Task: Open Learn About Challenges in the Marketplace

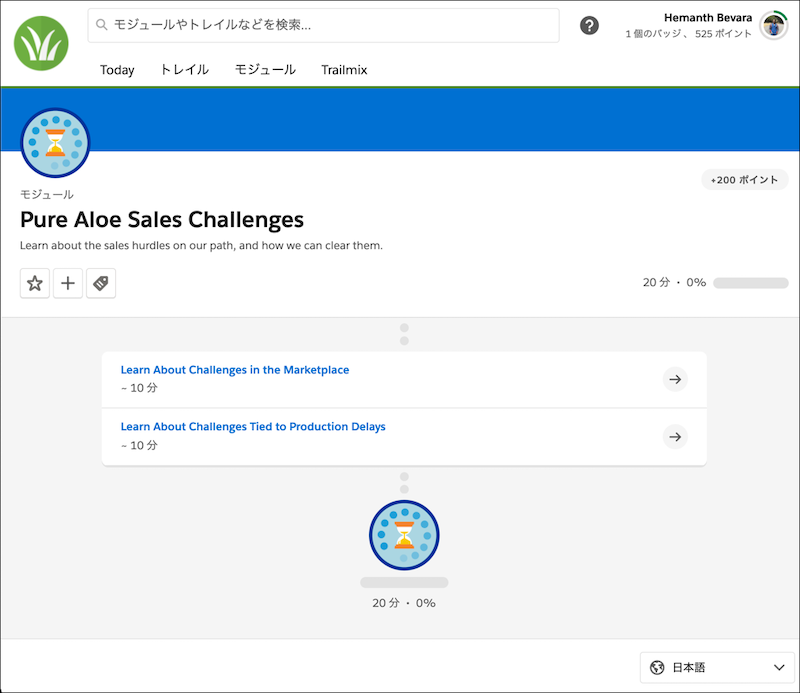Action: (235, 370)
